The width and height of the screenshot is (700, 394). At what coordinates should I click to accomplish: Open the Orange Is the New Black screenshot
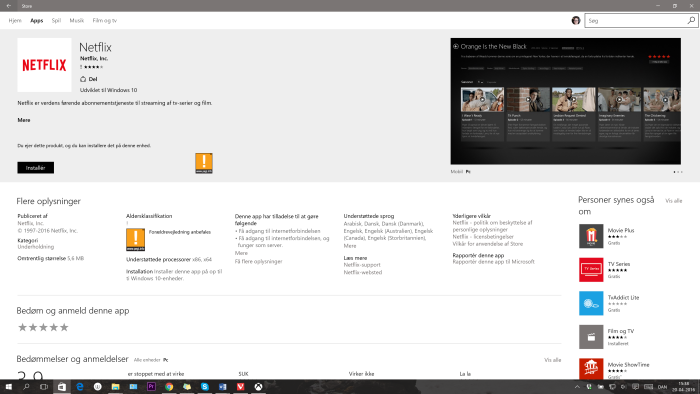click(x=566, y=101)
